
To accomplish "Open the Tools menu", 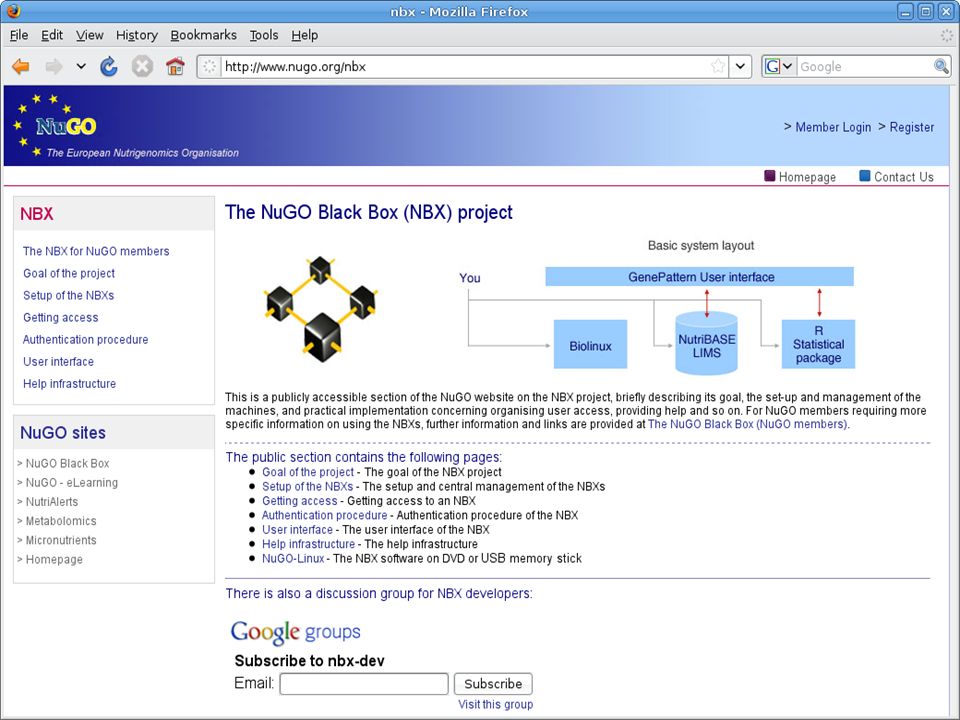I will click(264, 35).
